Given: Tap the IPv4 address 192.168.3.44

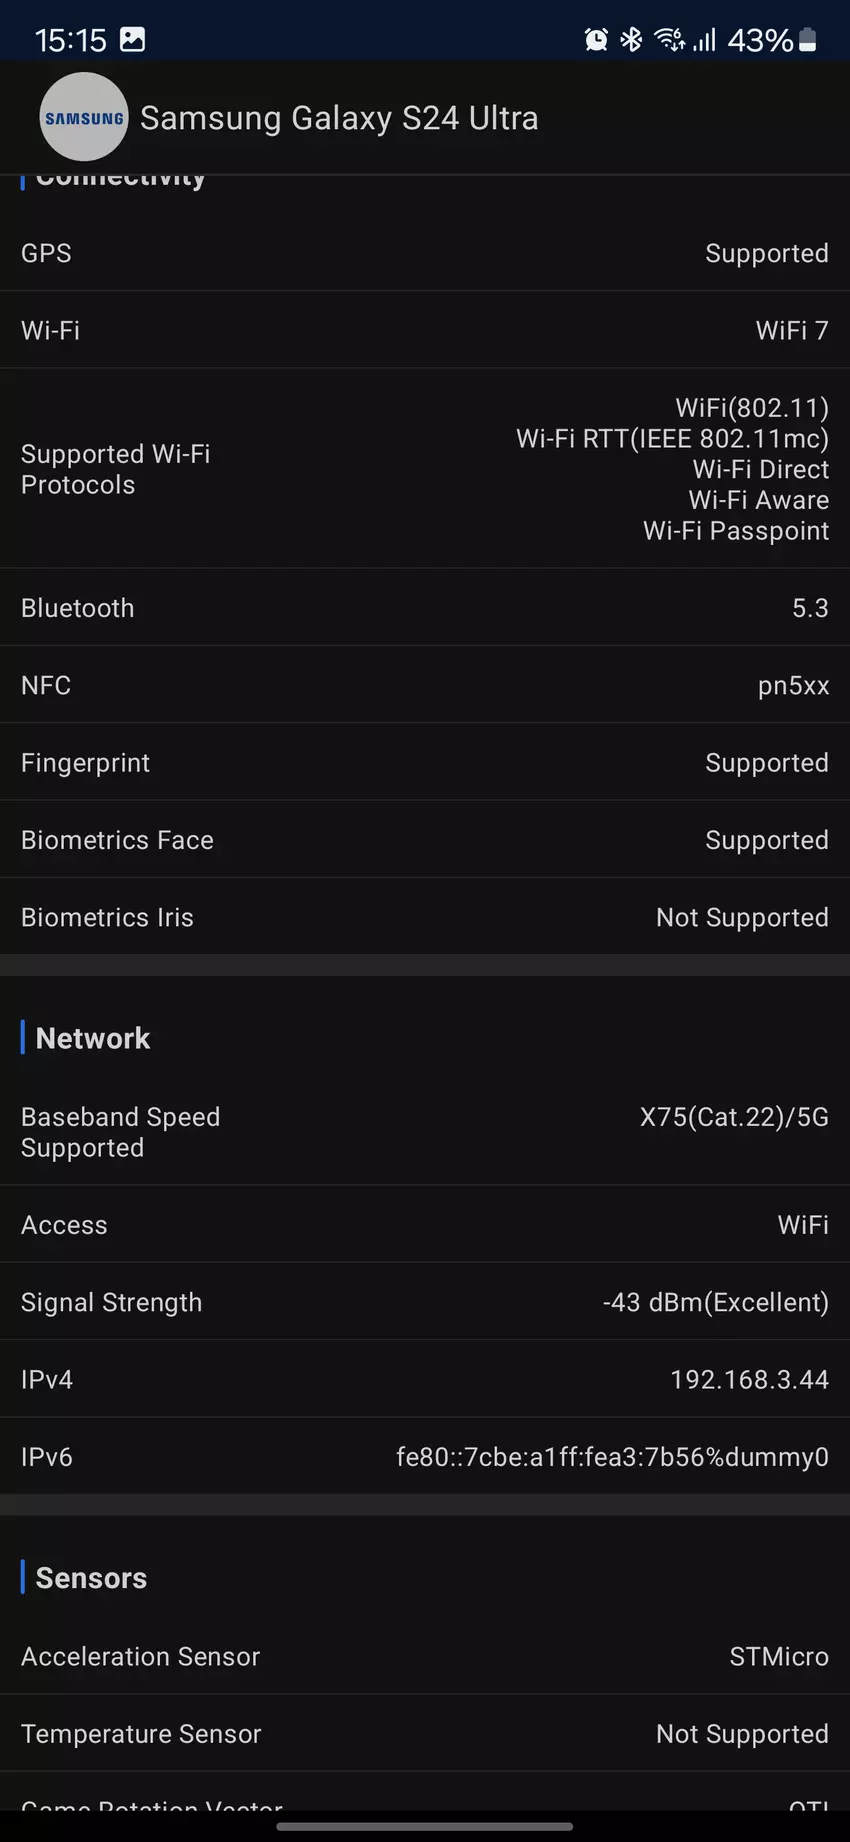Looking at the screenshot, I should 749,1380.
